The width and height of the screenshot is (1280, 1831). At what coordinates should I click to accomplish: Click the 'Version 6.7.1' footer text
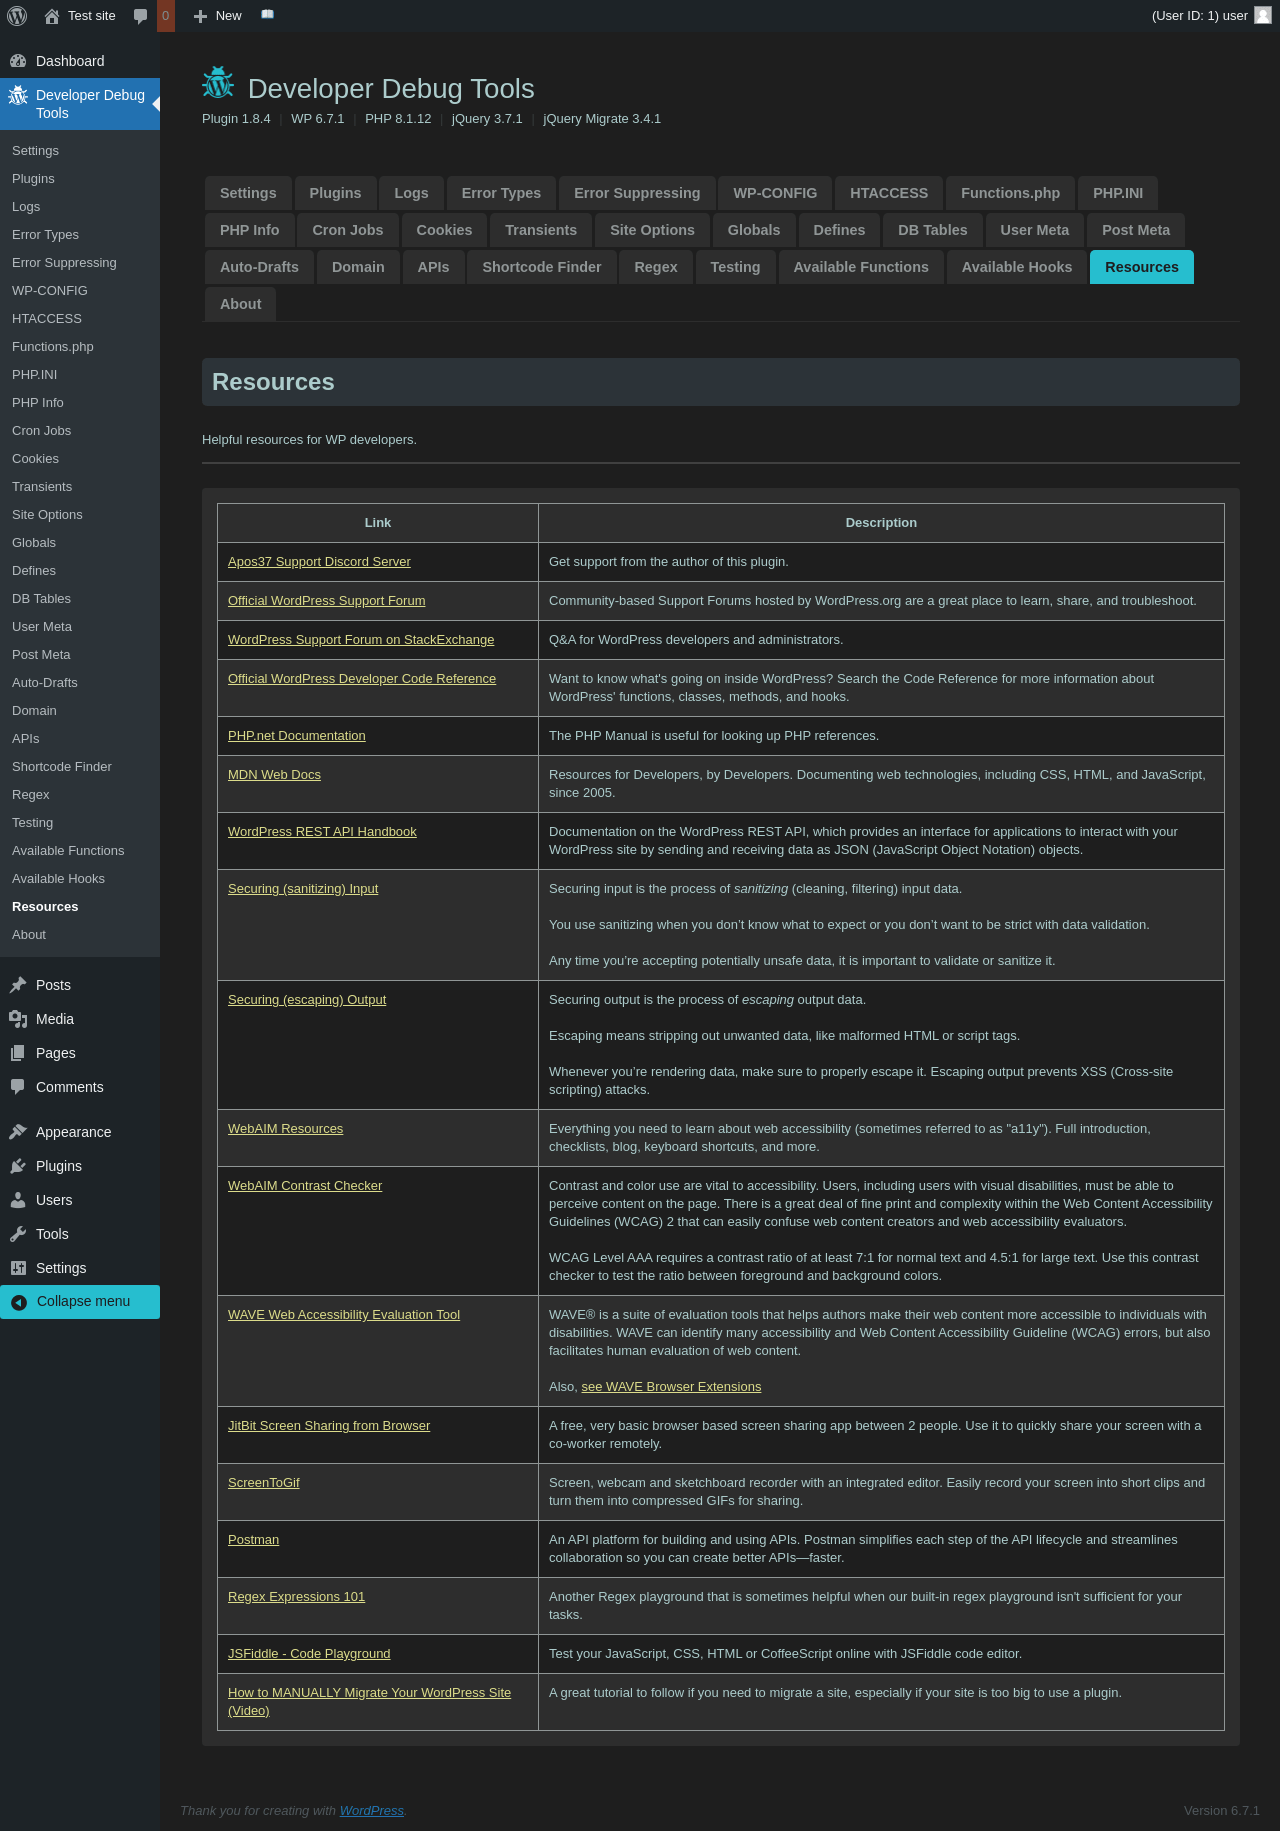(x=1222, y=1811)
